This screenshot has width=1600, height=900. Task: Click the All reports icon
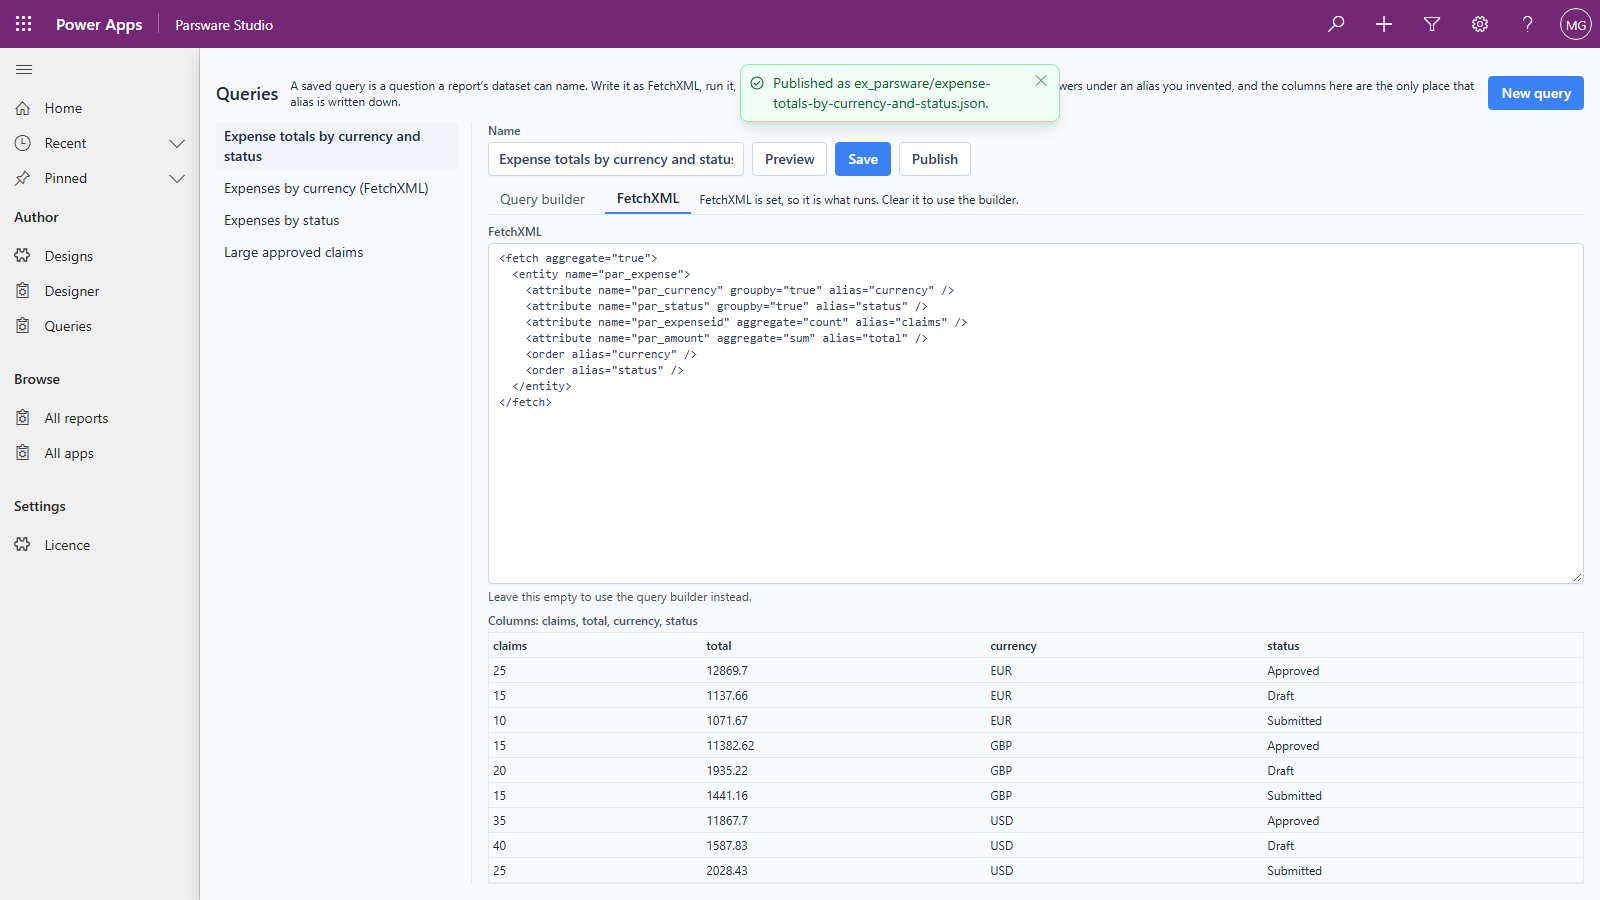23,418
